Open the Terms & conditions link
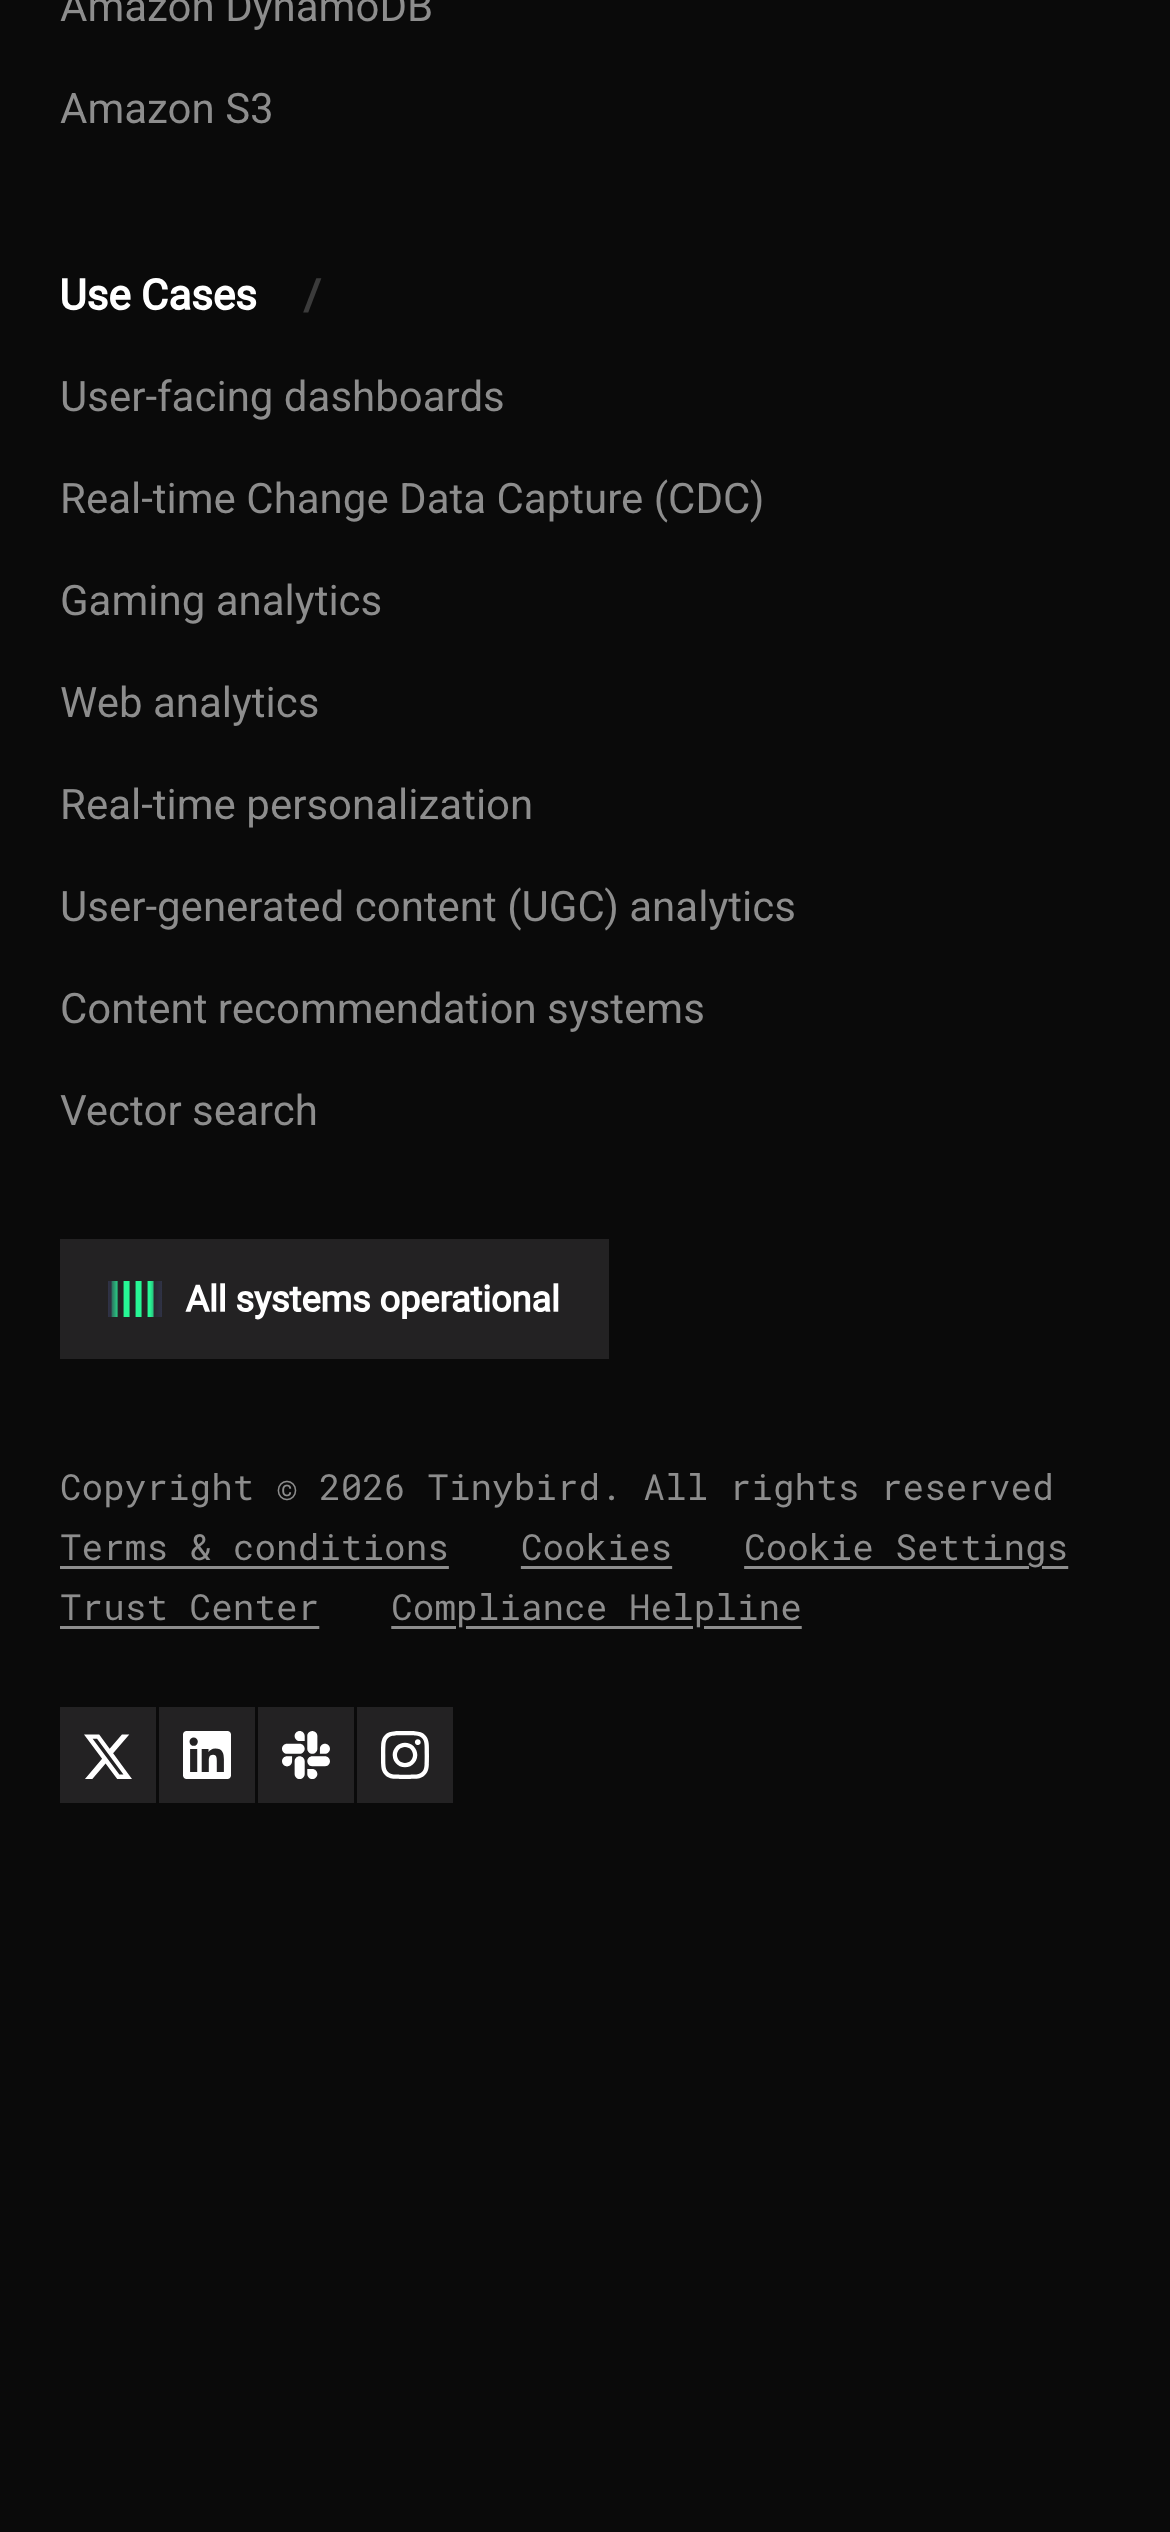Image resolution: width=1170 pixels, height=2532 pixels. coord(254,1548)
